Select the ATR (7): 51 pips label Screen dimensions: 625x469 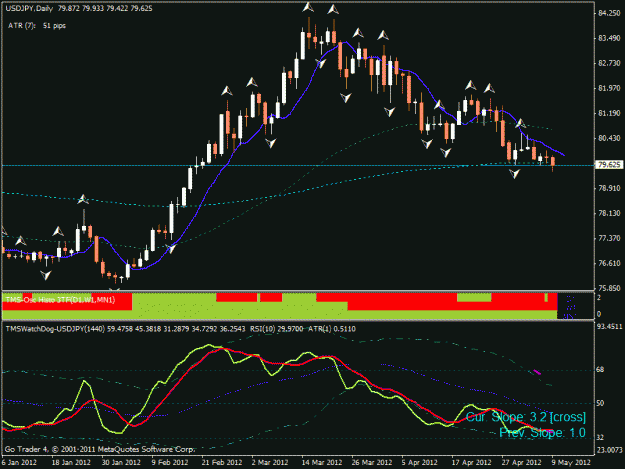pos(37,26)
